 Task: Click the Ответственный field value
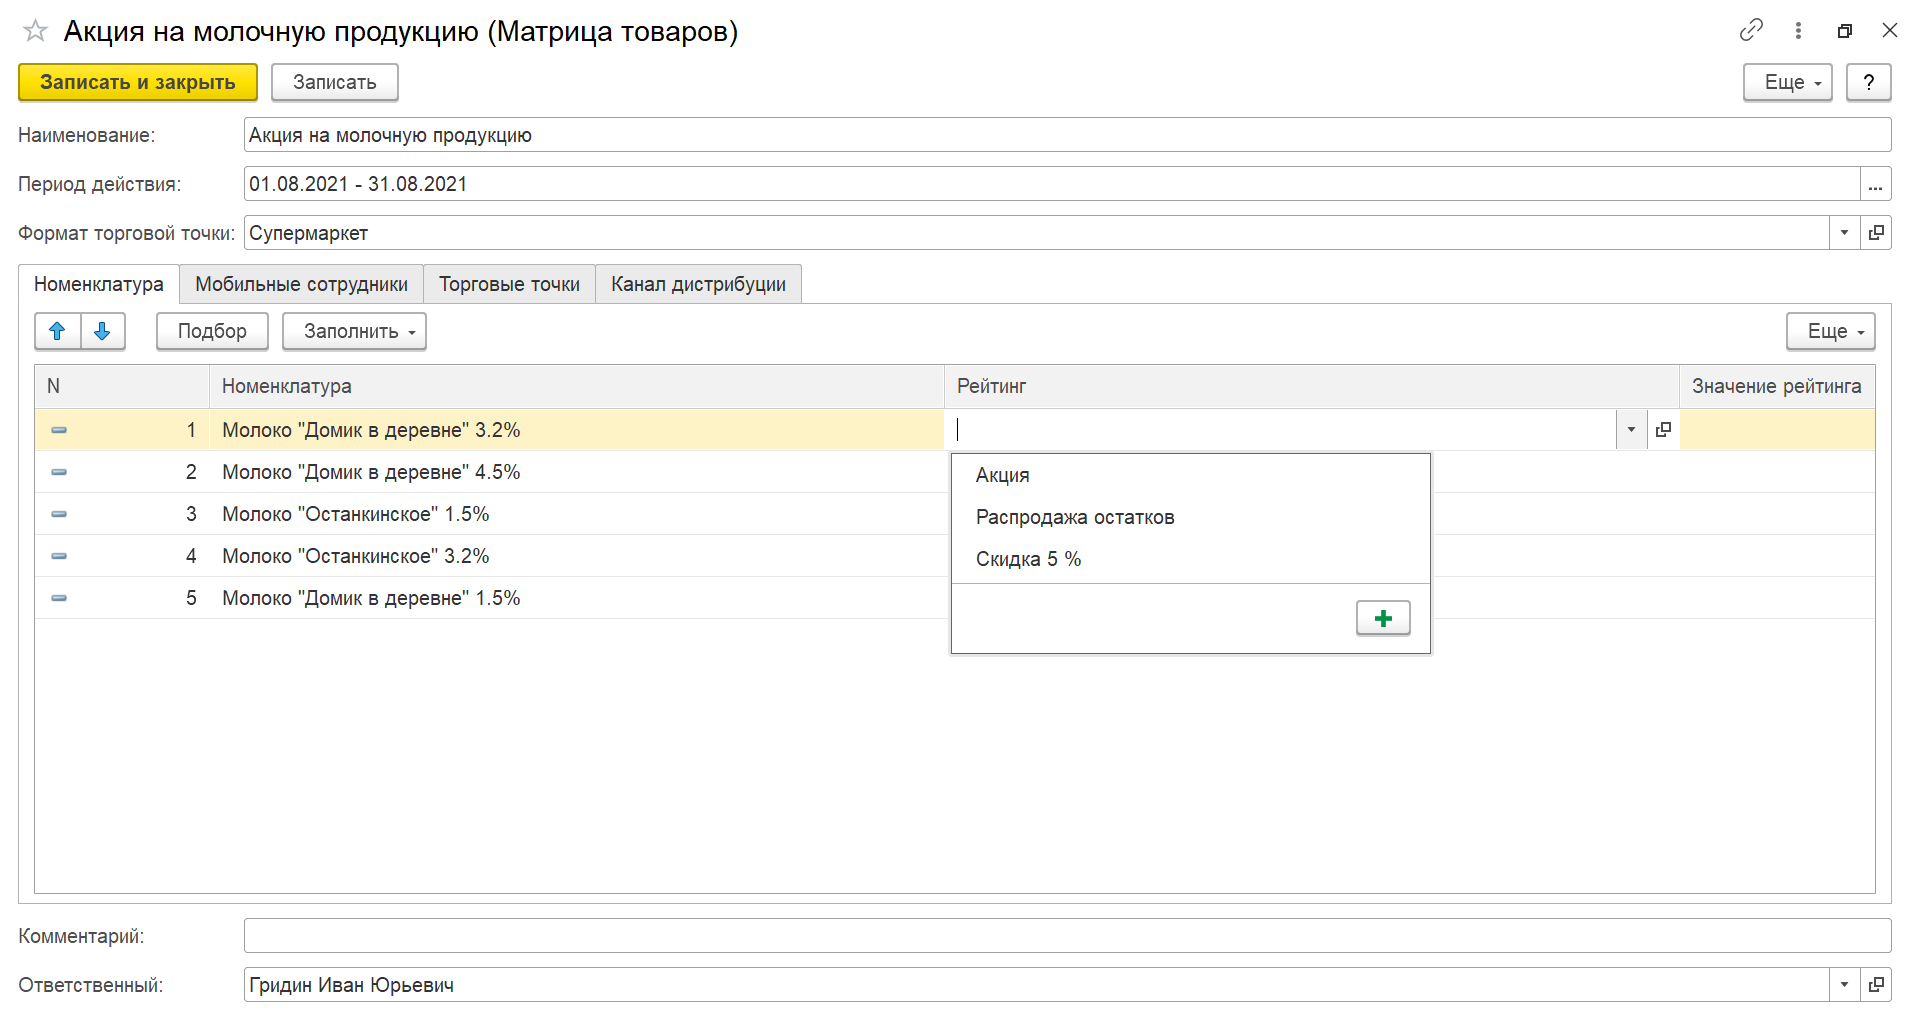(1037, 985)
